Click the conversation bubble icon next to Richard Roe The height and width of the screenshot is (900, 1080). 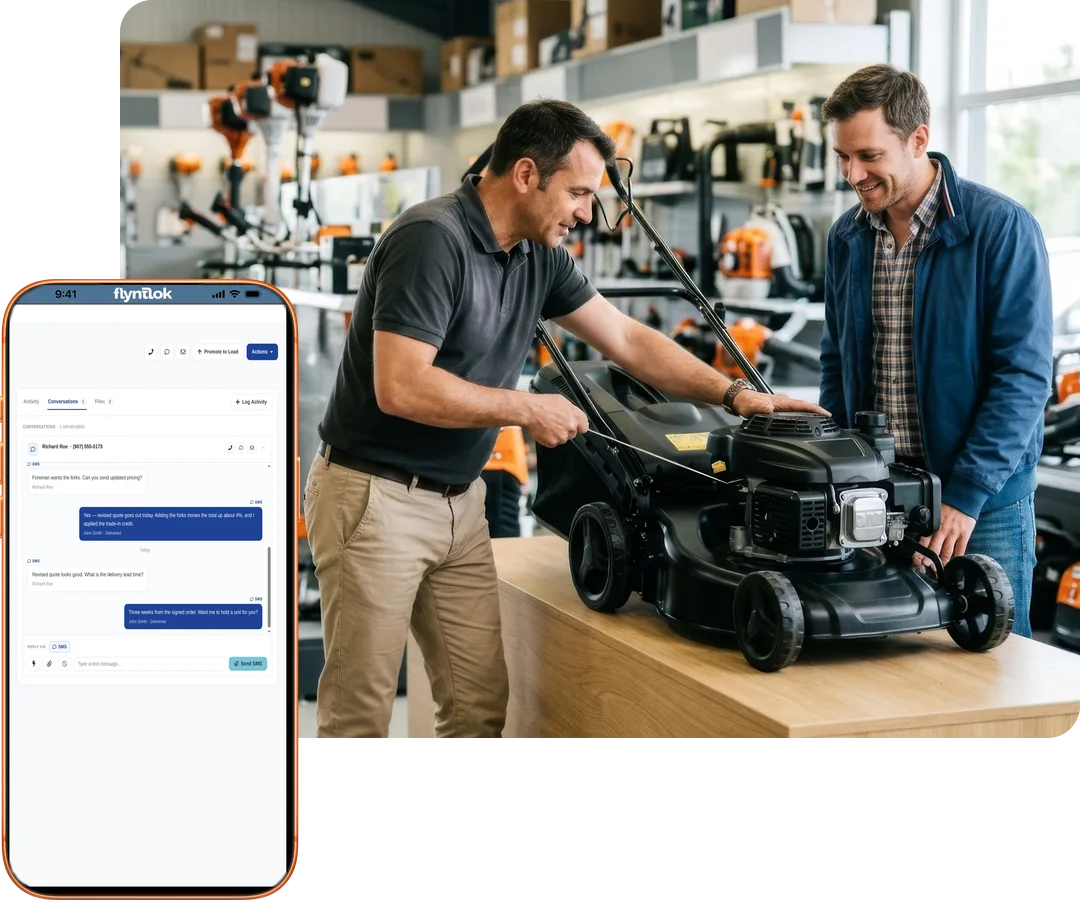pos(32,449)
